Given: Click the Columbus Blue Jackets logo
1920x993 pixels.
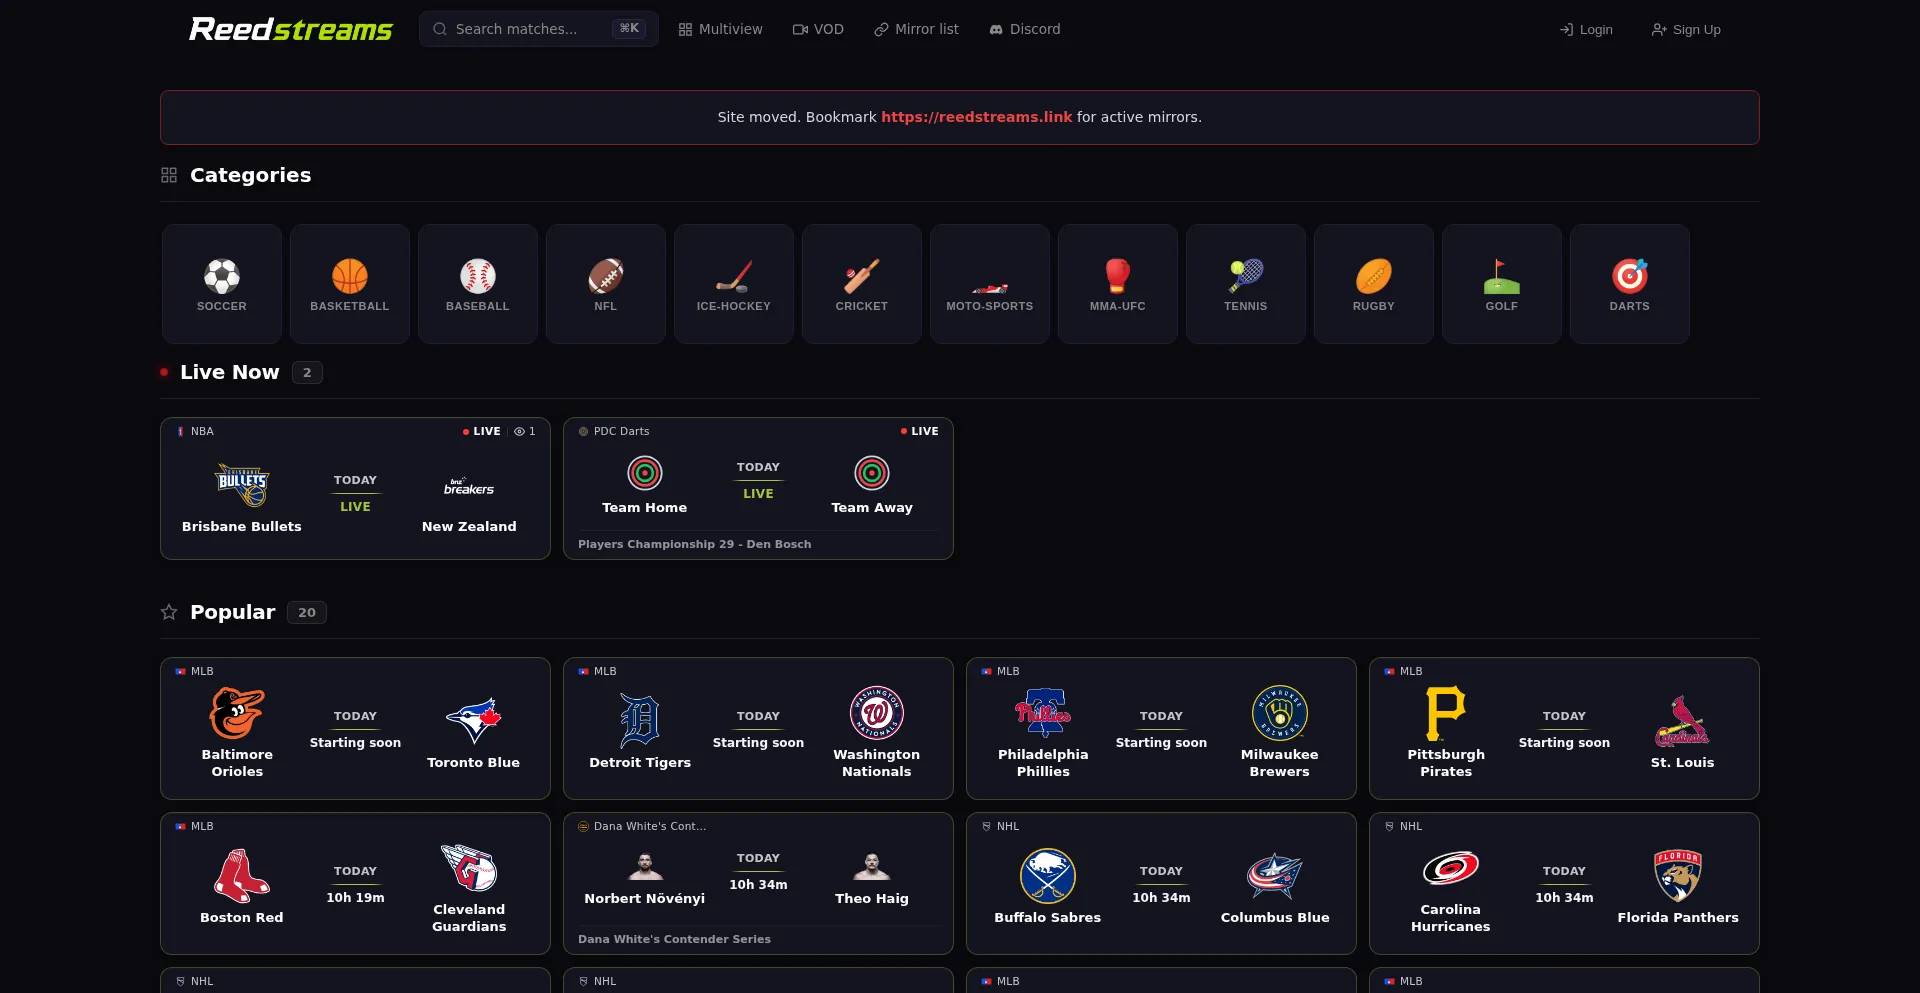Looking at the screenshot, I should (x=1275, y=876).
